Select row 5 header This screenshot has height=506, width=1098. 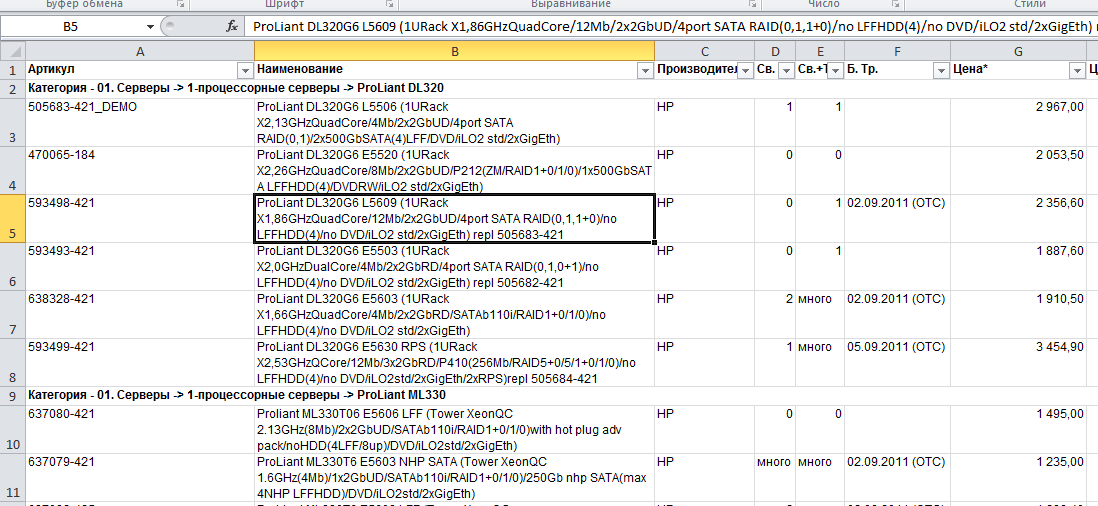click(x=13, y=219)
